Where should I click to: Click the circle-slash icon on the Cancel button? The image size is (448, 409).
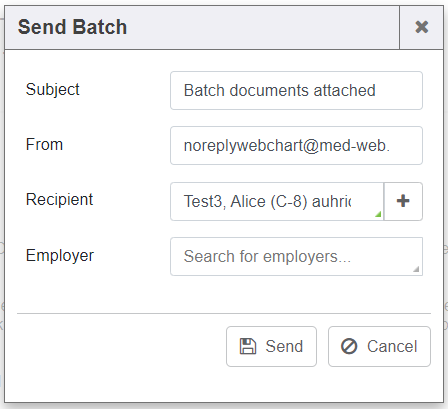coord(349,346)
